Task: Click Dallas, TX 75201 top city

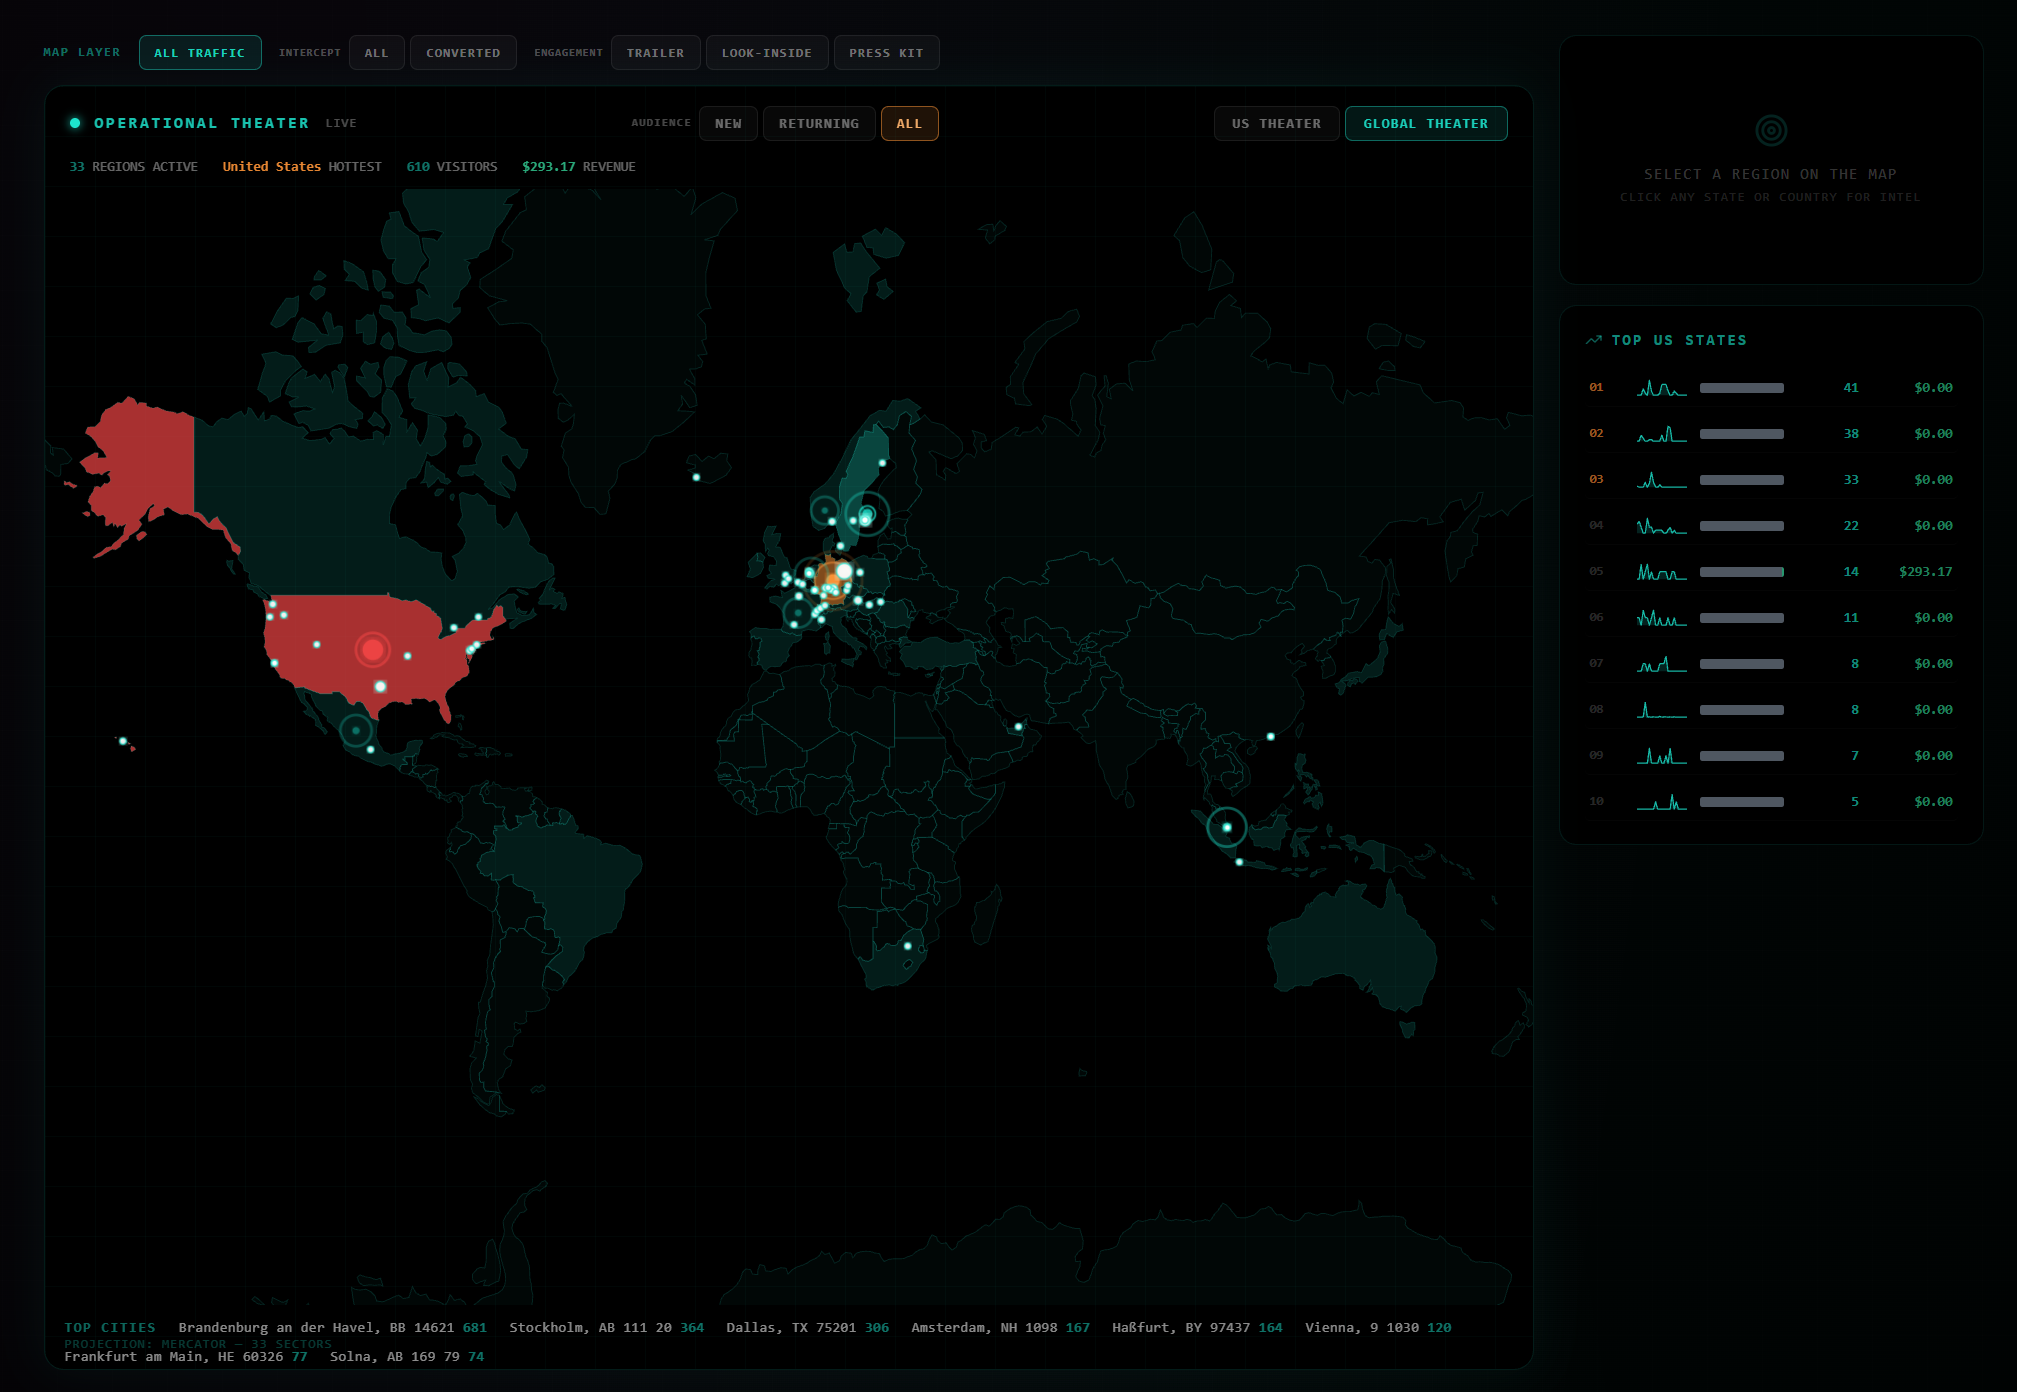Action: 807,1328
